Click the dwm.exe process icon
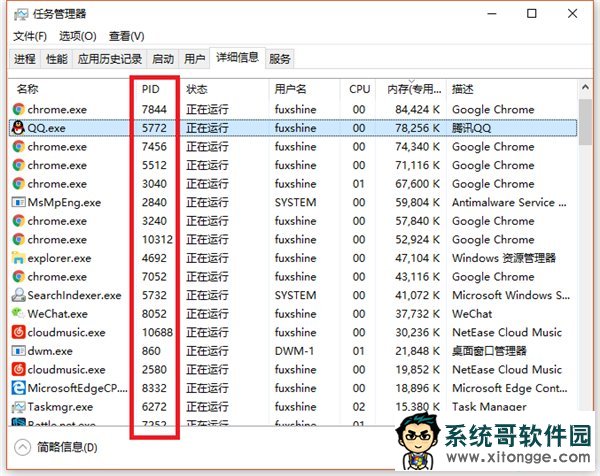The width and height of the screenshot is (600, 476). [x=18, y=350]
